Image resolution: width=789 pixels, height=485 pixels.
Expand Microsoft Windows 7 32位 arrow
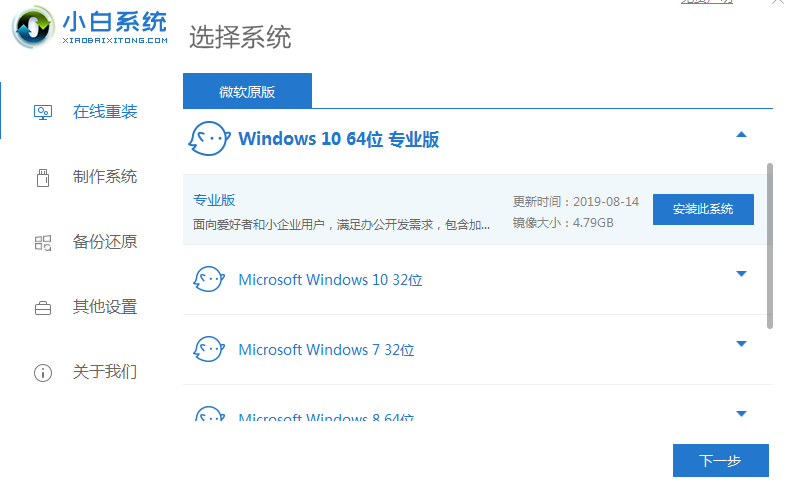pyautogui.click(x=741, y=344)
